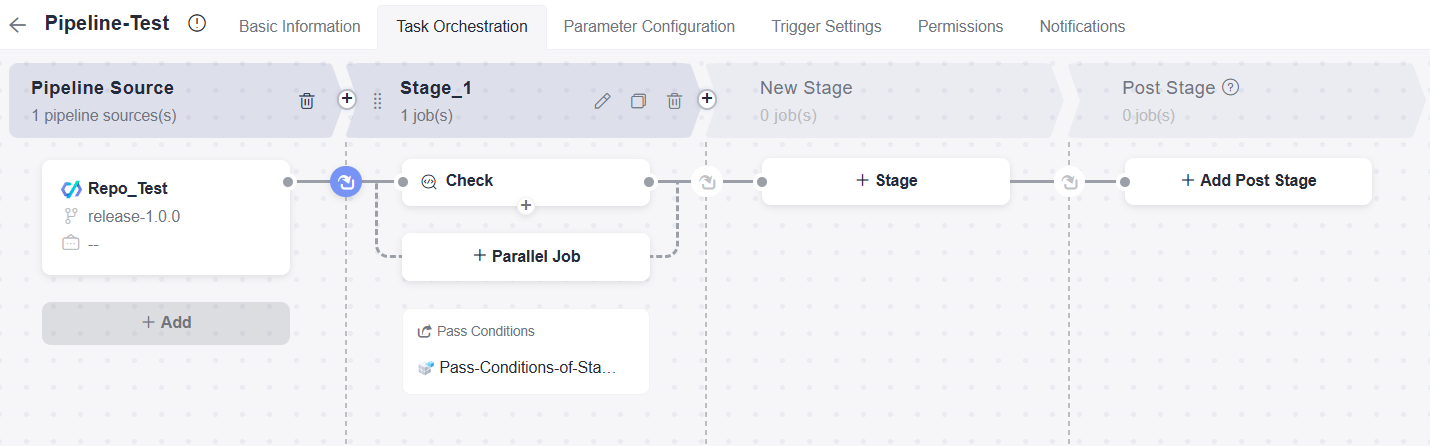
Task: Add a Parallel Job to Stage_1
Action: [526, 256]
